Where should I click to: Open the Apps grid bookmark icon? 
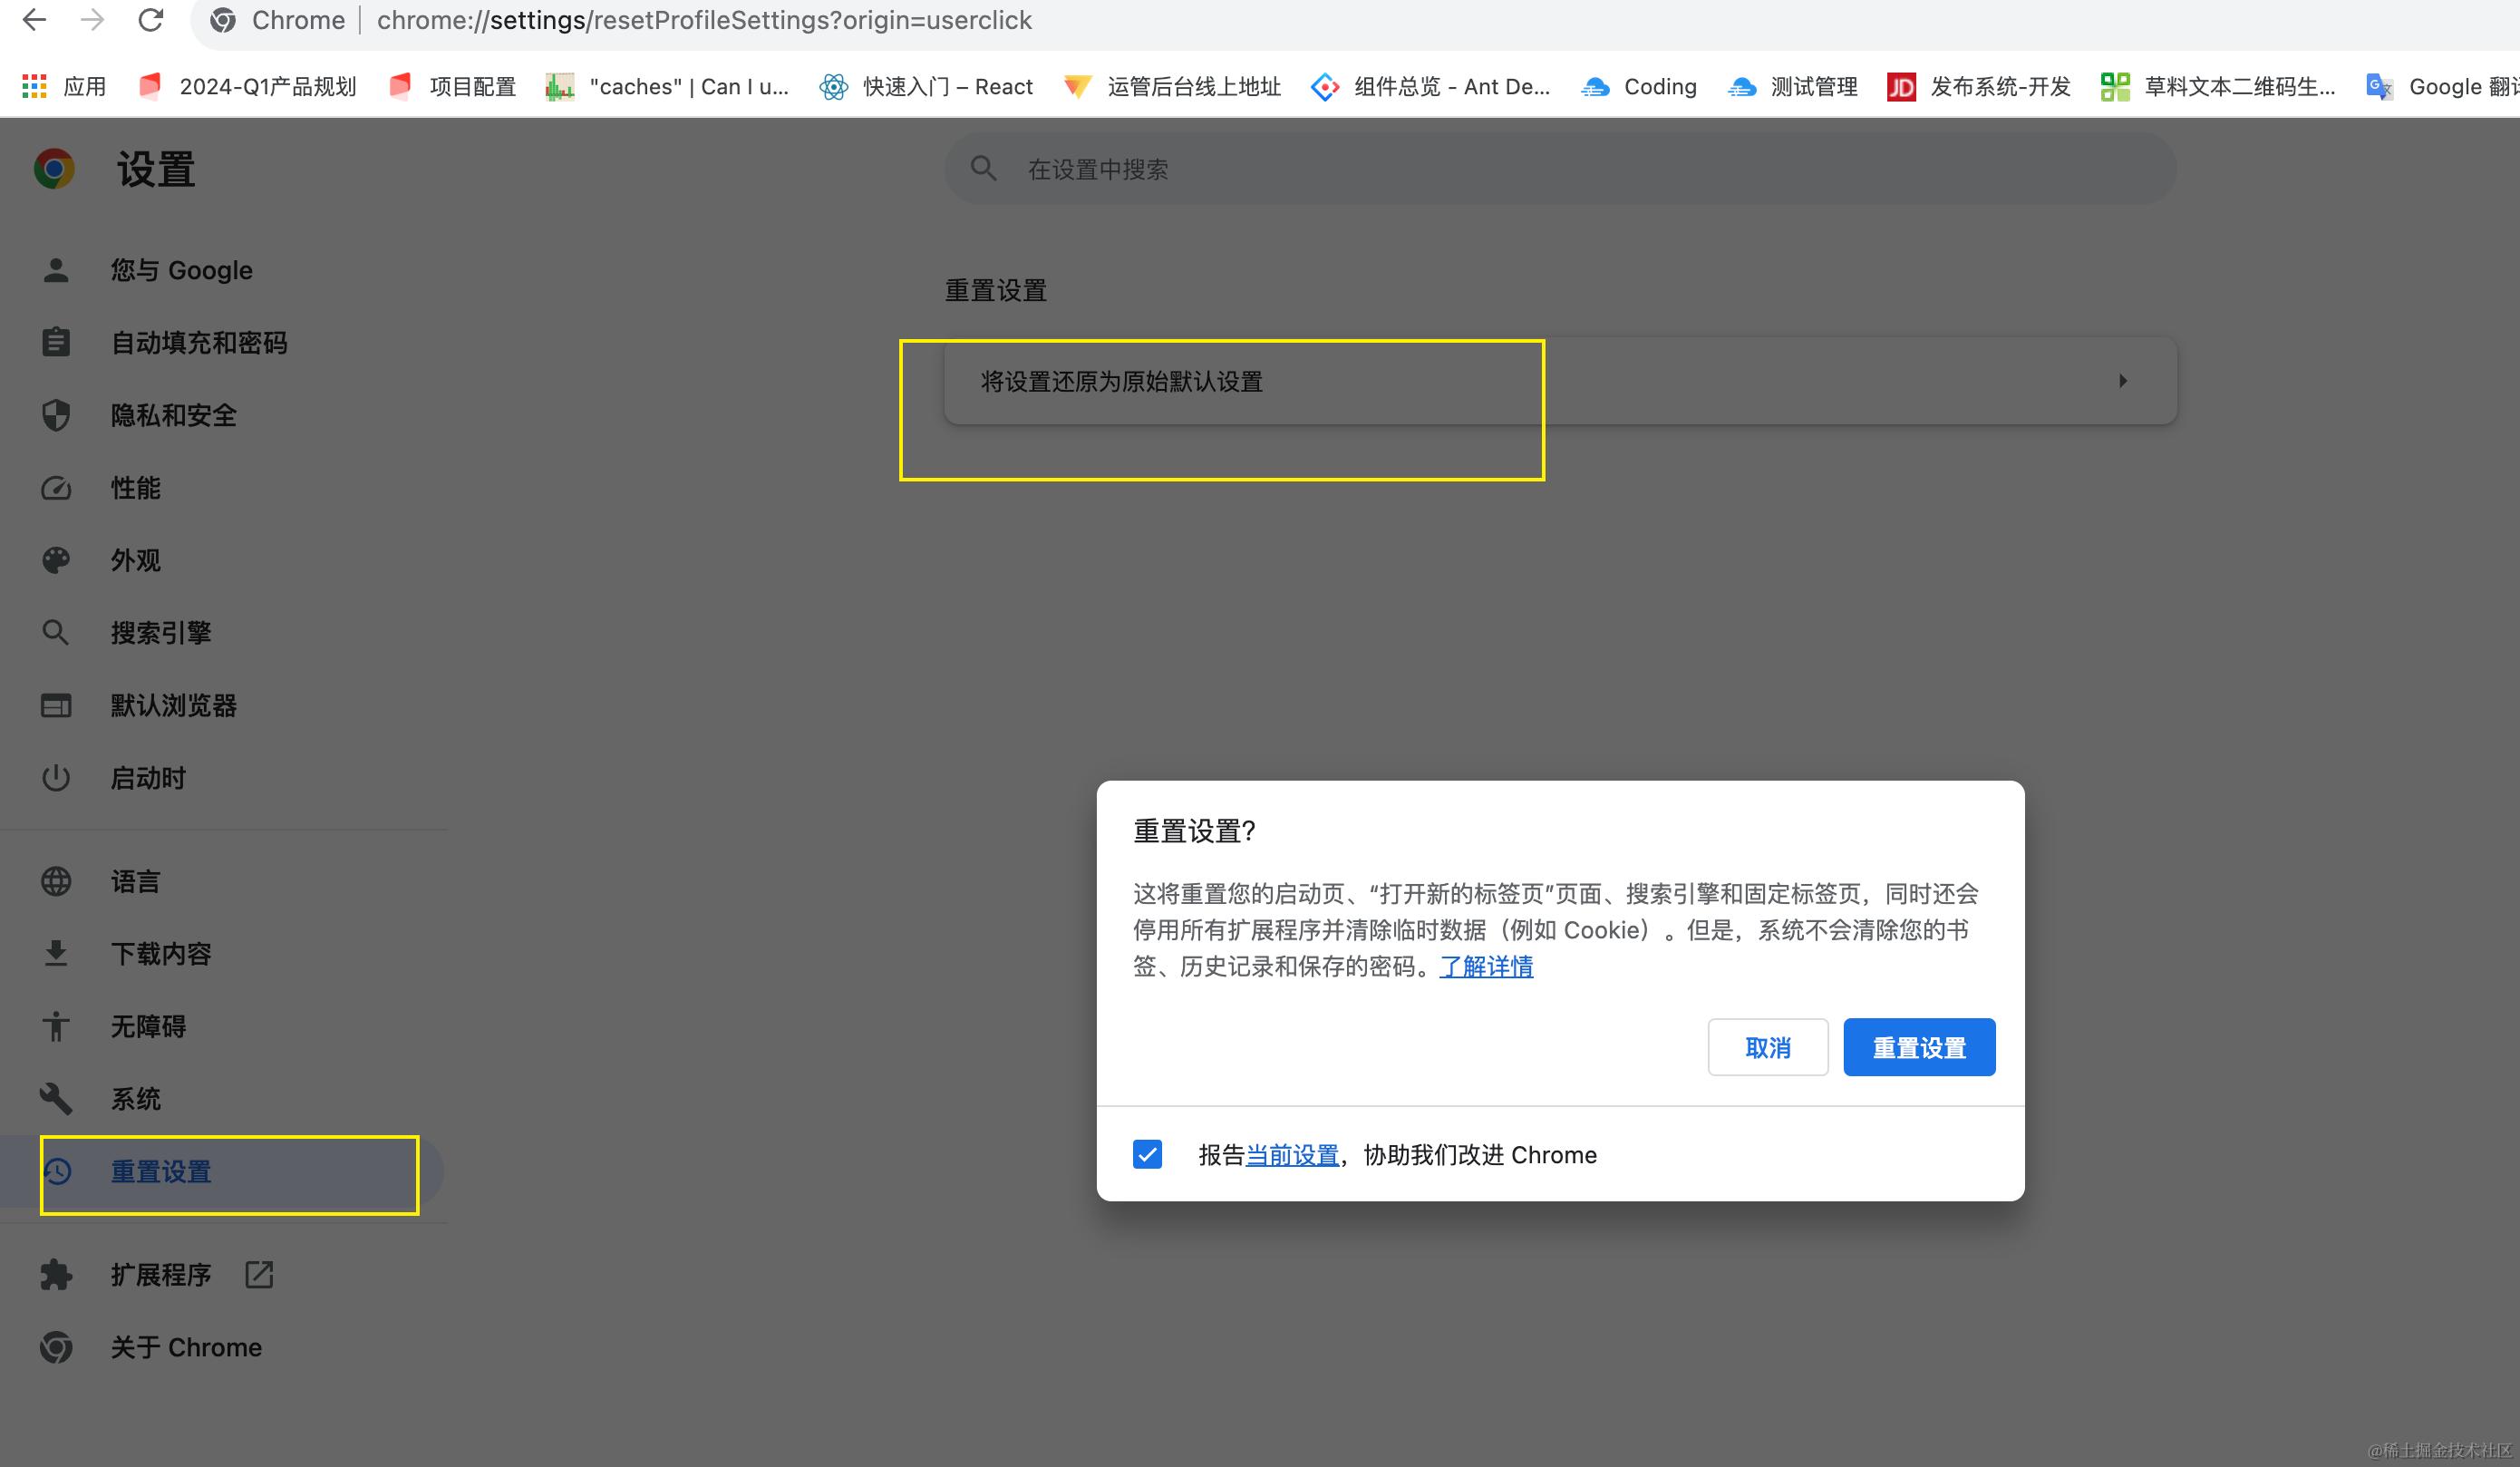[34, 87]
